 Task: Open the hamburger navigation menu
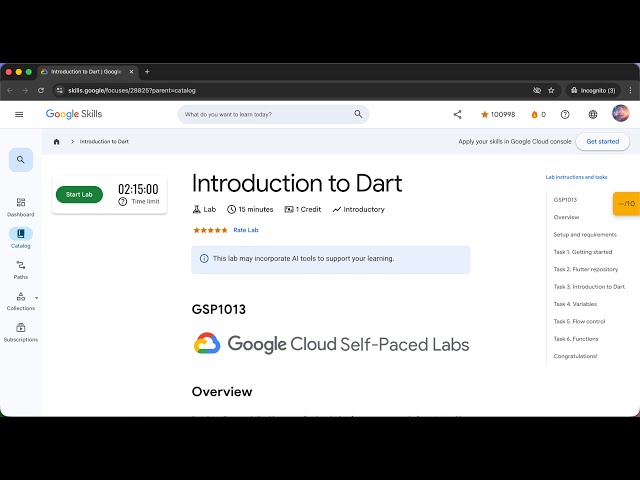click(19, 114)
